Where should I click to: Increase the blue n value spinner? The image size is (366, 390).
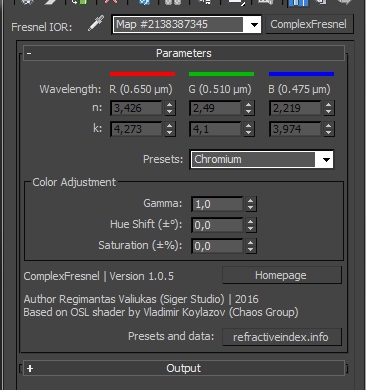point(329,105)
